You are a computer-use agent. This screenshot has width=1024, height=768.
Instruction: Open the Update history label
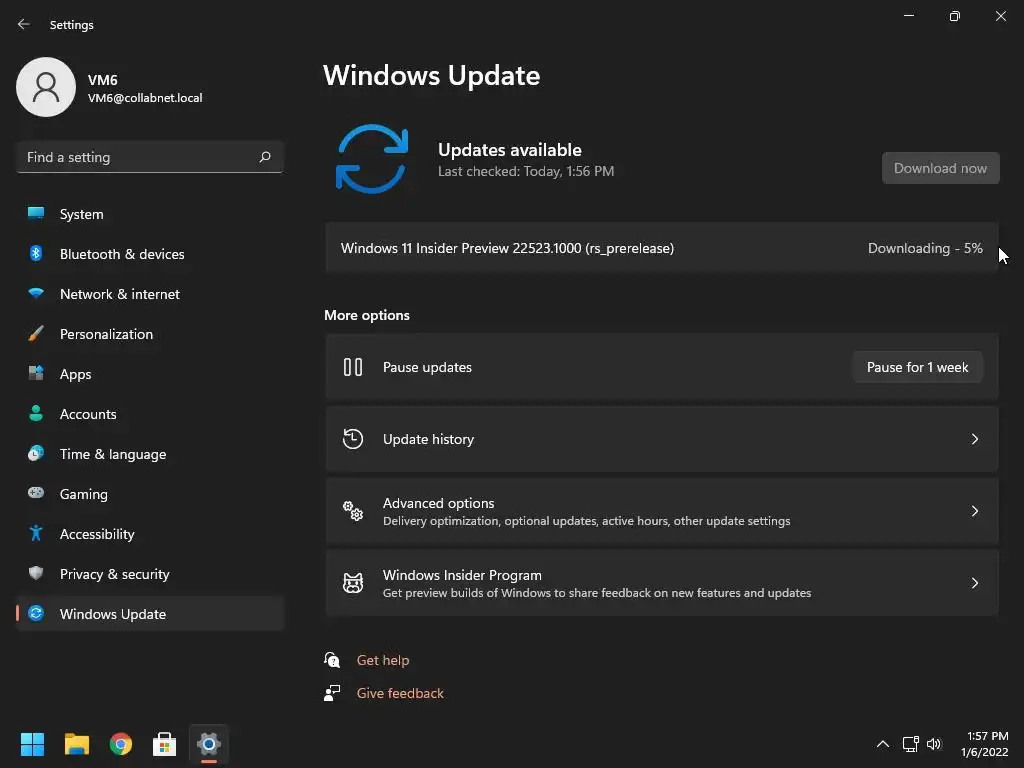(428, 439)
